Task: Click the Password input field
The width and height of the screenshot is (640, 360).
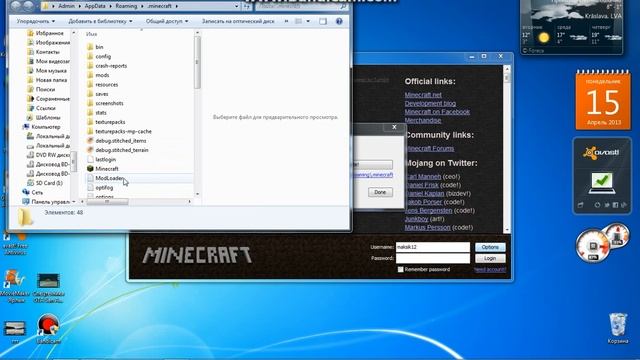Action: point(433,258)
